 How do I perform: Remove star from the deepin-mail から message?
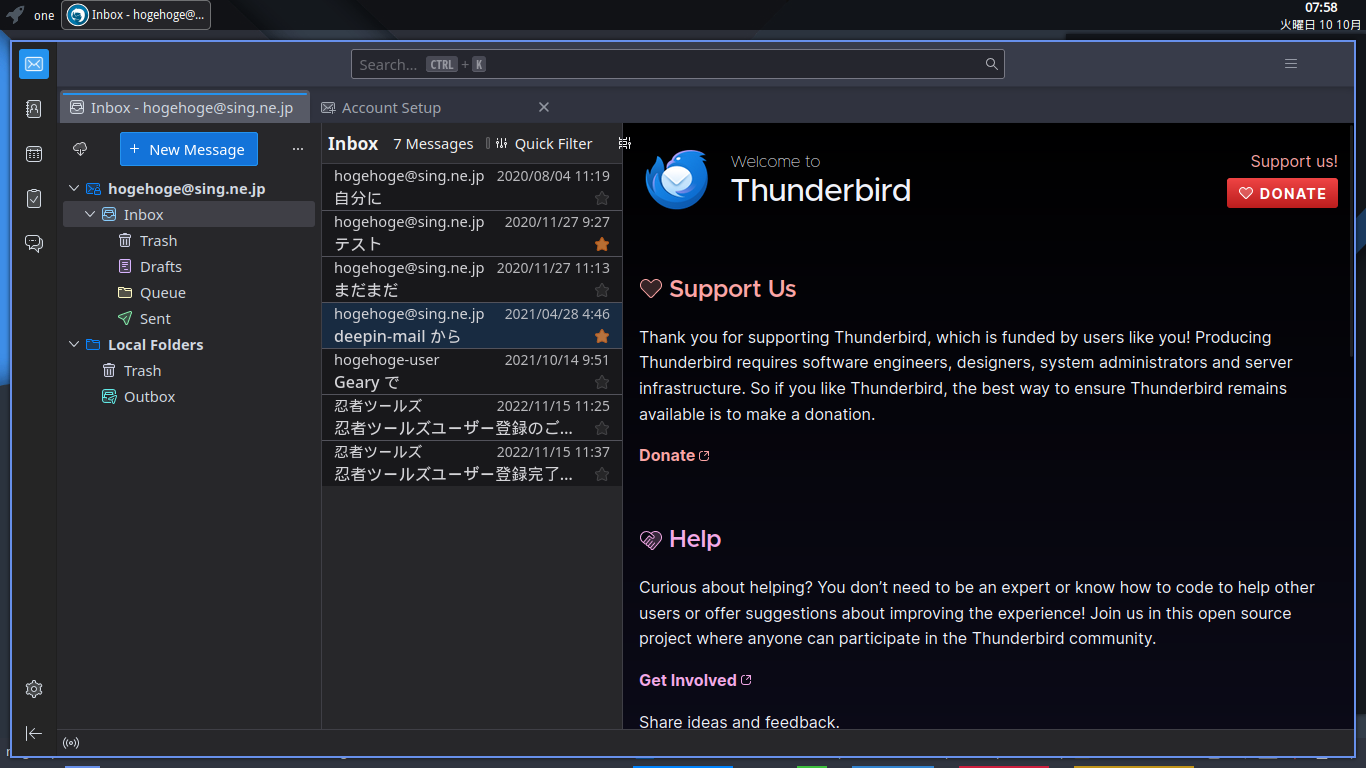[602, 336]
